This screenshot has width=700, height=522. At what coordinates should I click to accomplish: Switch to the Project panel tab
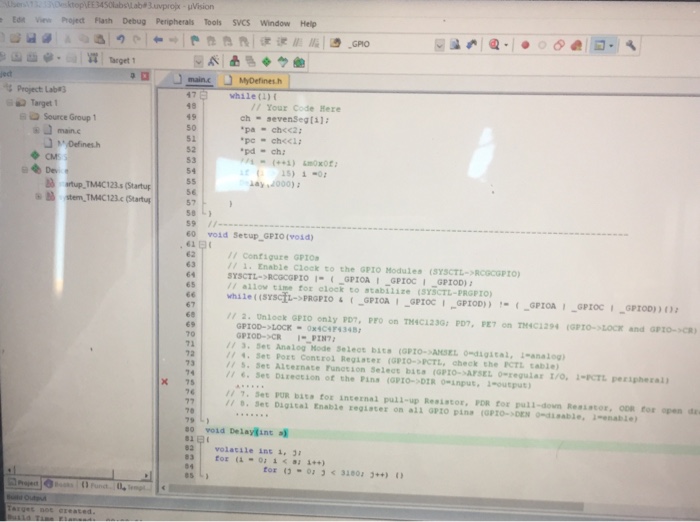coord(23,483)
